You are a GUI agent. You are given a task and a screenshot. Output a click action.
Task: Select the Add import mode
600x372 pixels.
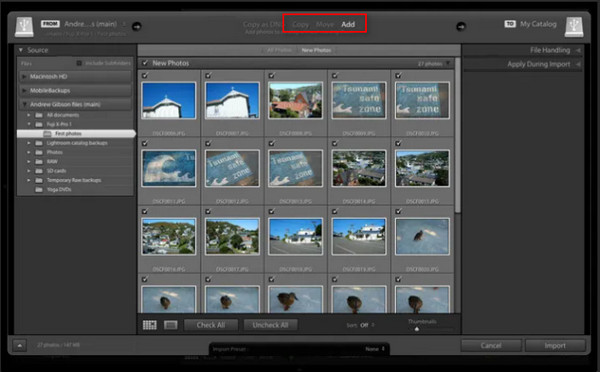click(x=348, y=24)
